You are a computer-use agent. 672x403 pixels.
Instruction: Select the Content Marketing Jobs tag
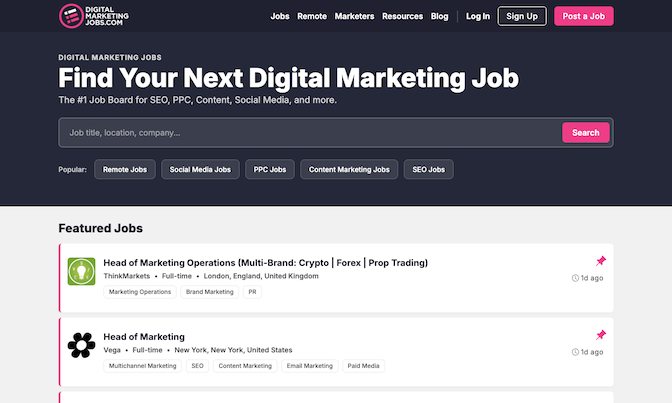349,169
